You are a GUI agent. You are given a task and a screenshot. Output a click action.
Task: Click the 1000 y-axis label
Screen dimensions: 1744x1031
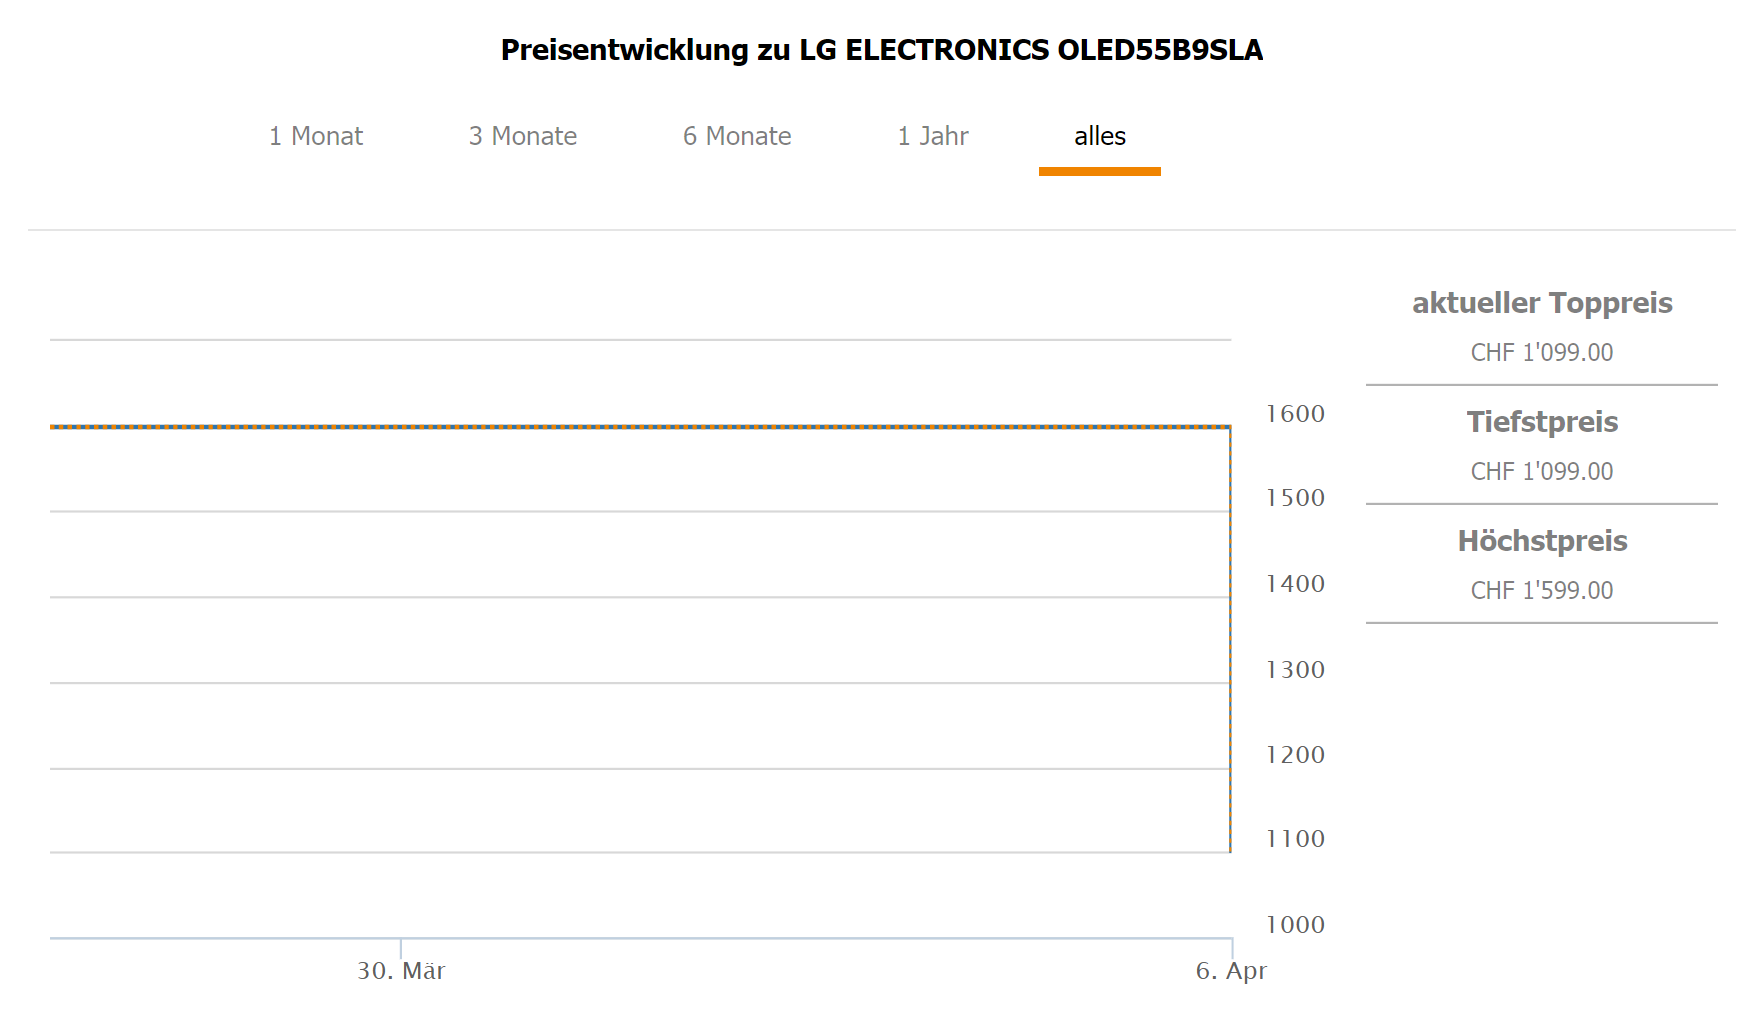[1295, 925]
